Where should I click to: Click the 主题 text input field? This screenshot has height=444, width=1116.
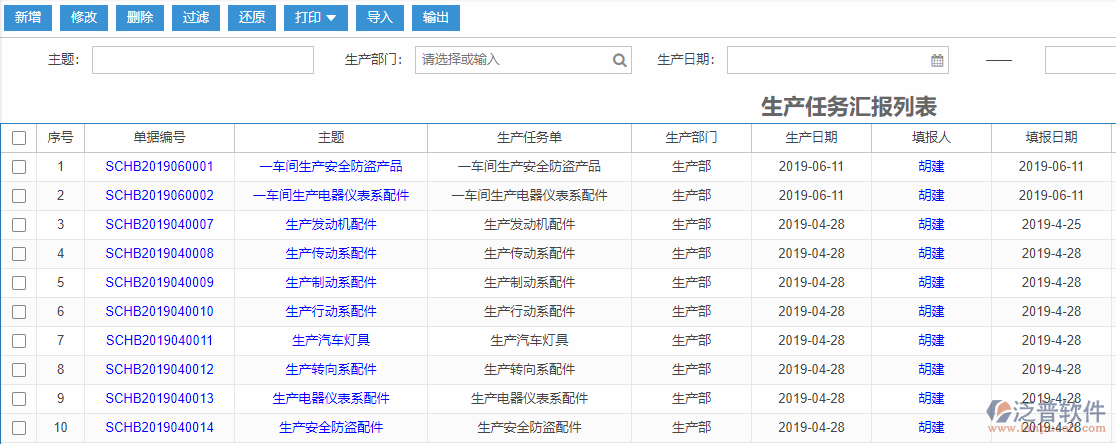click(202, 60)
